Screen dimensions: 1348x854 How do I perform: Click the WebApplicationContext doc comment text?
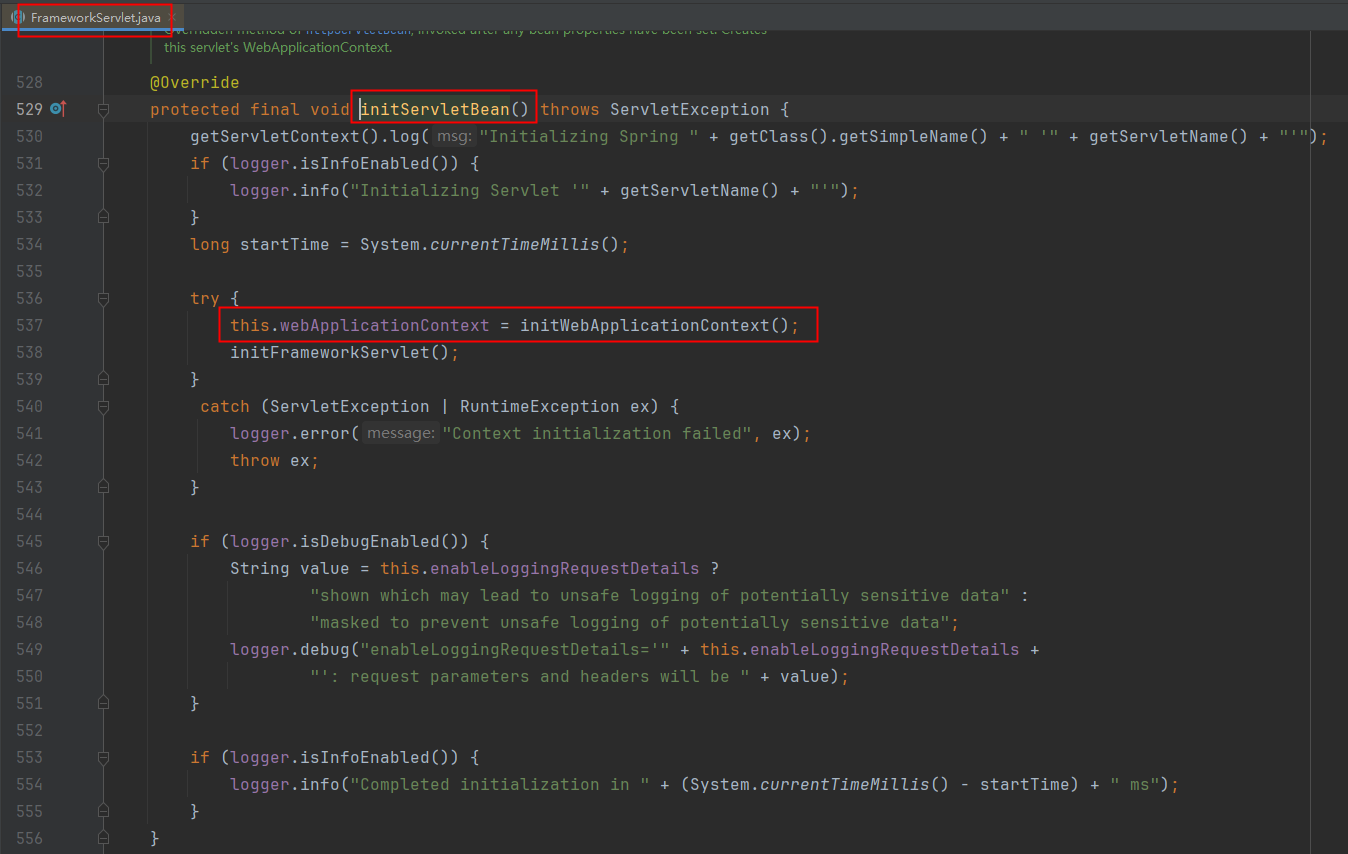coord(278,47)
